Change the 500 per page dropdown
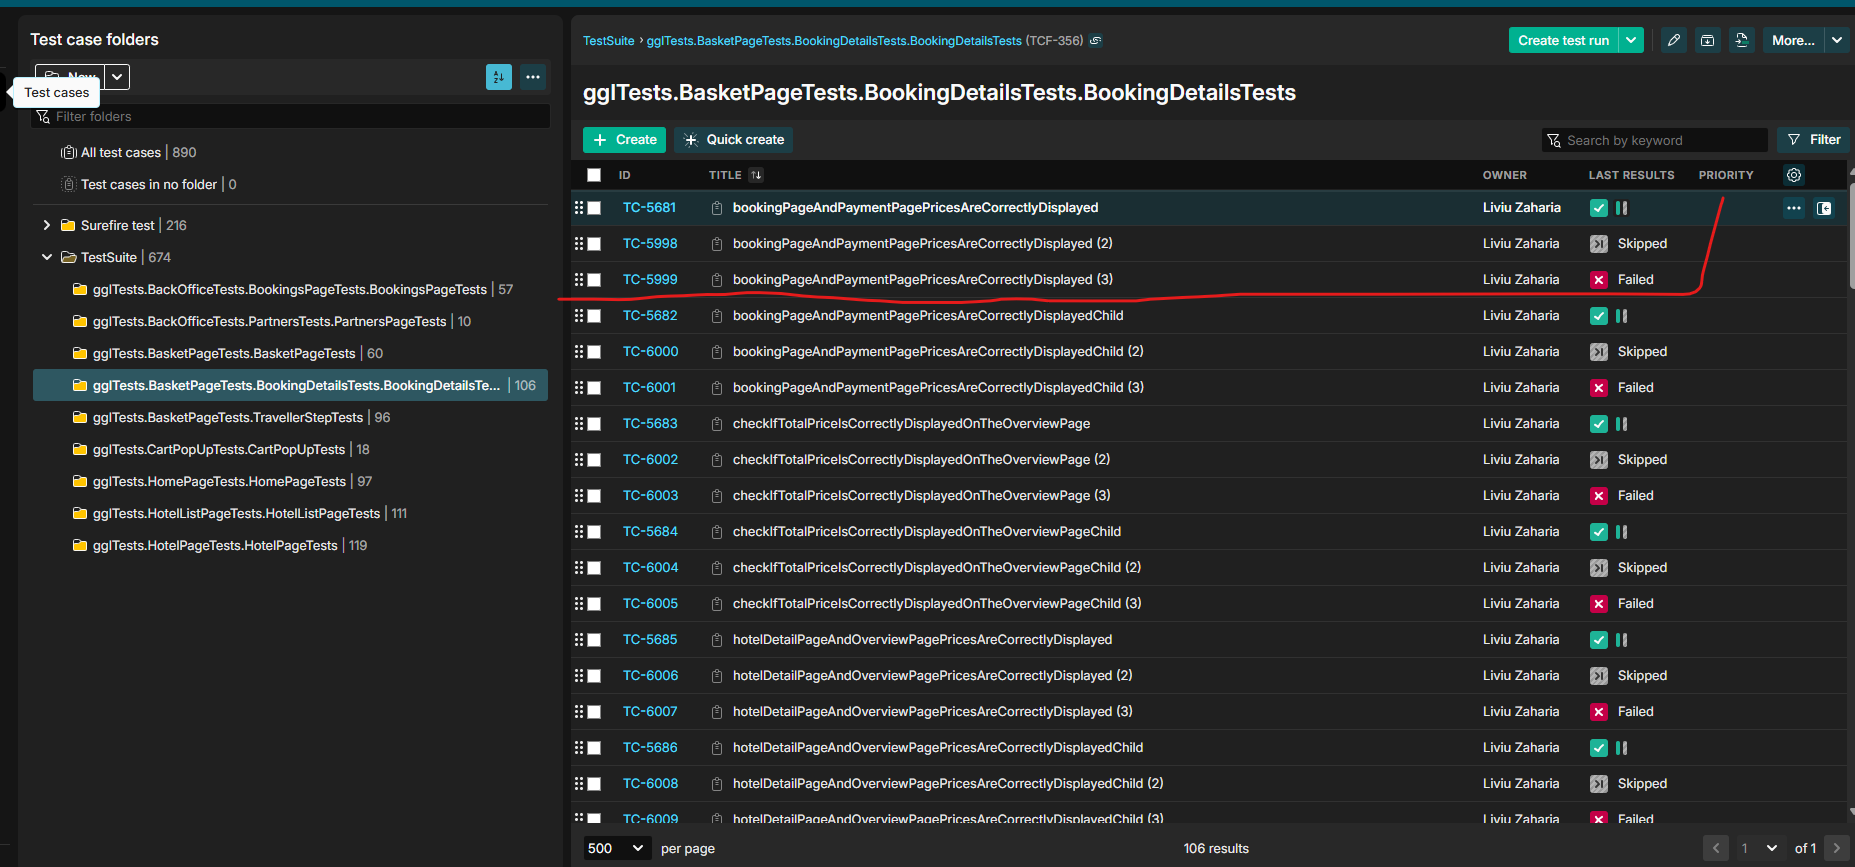1855x867 pixels. pos(616,848)
